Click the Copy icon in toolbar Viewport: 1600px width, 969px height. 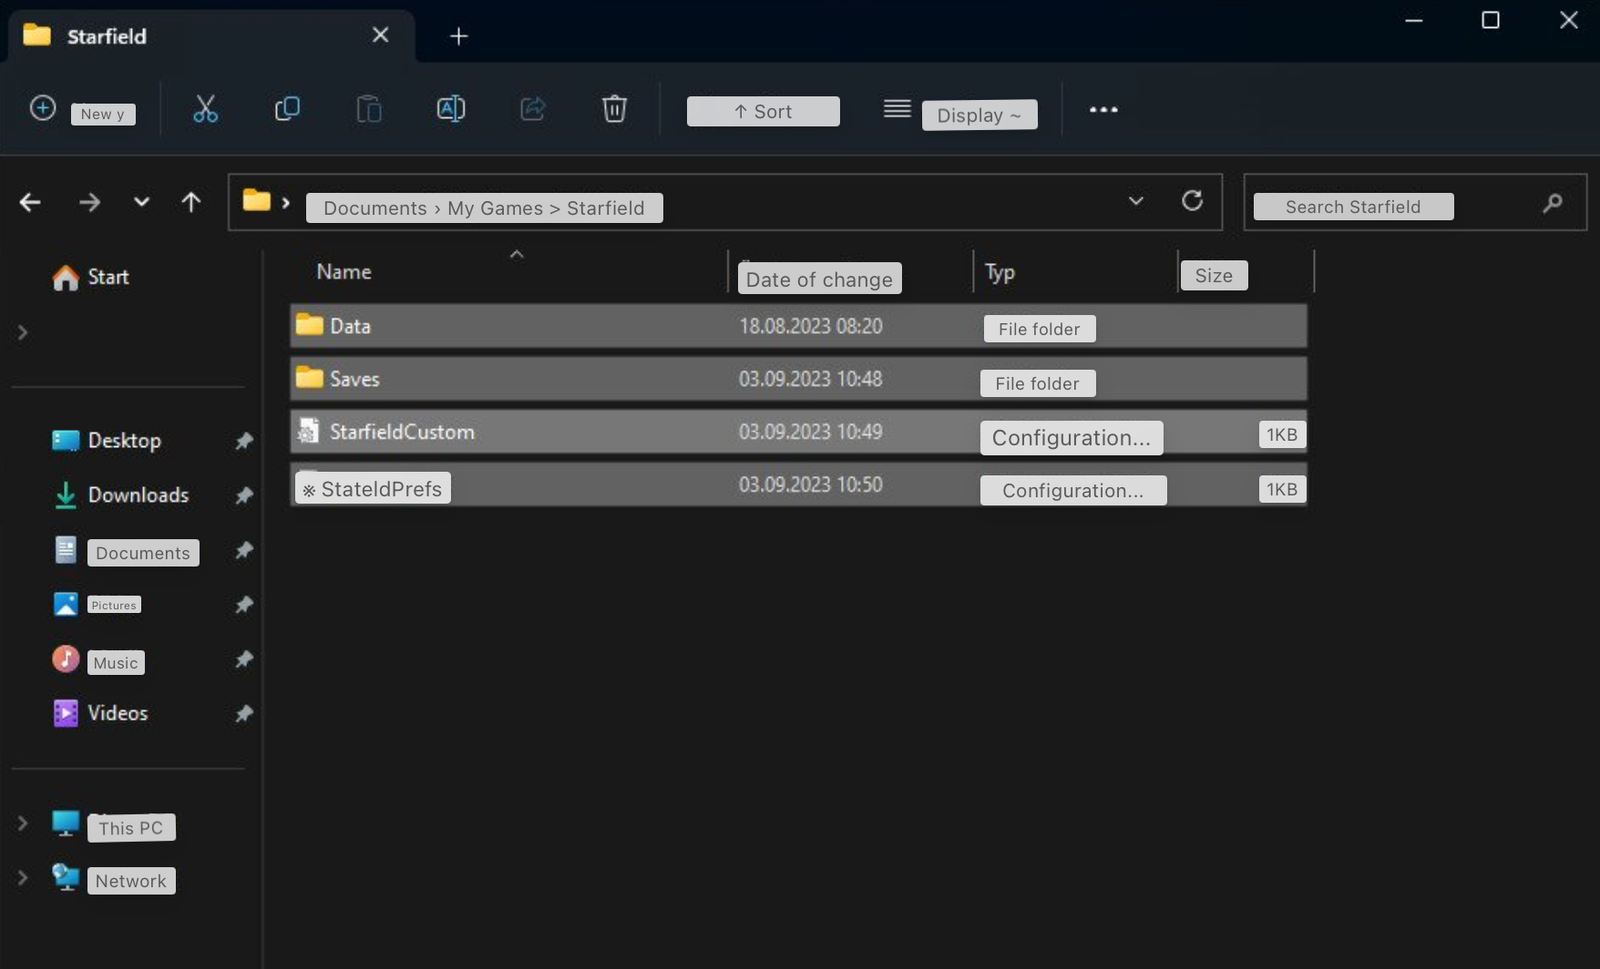[x=287, y=109]
